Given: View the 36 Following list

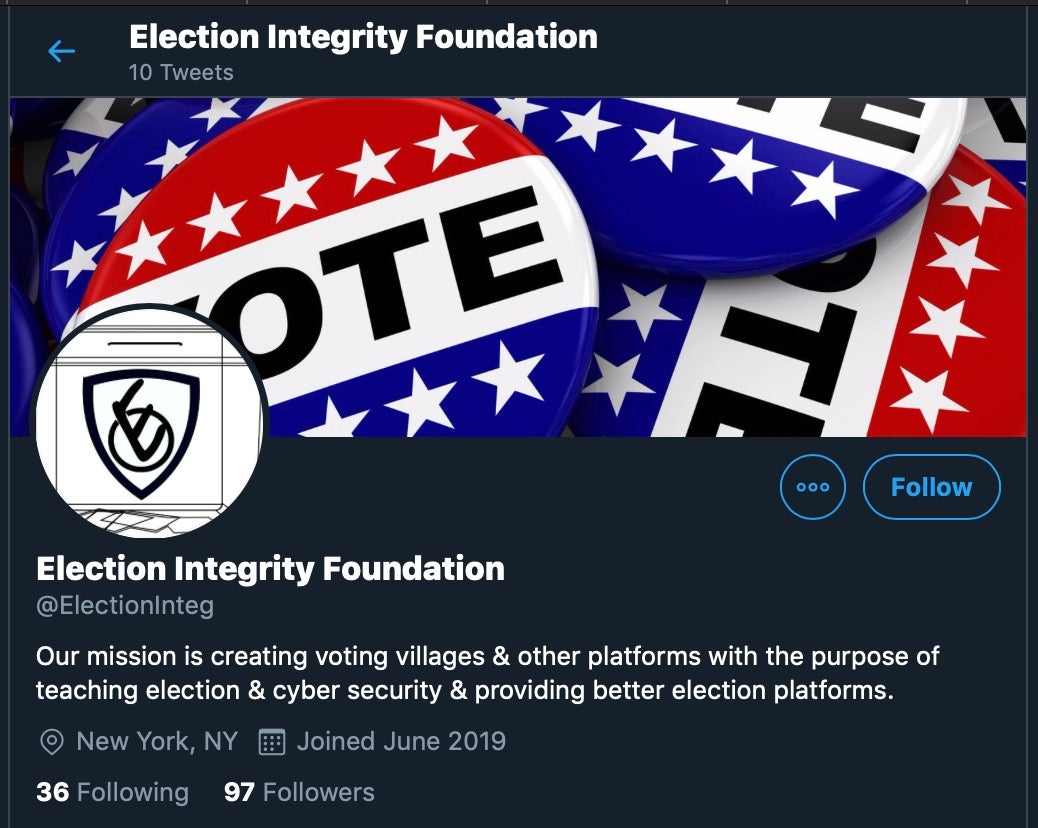Looking at the screenshot, I should click(x=112, y=792).
